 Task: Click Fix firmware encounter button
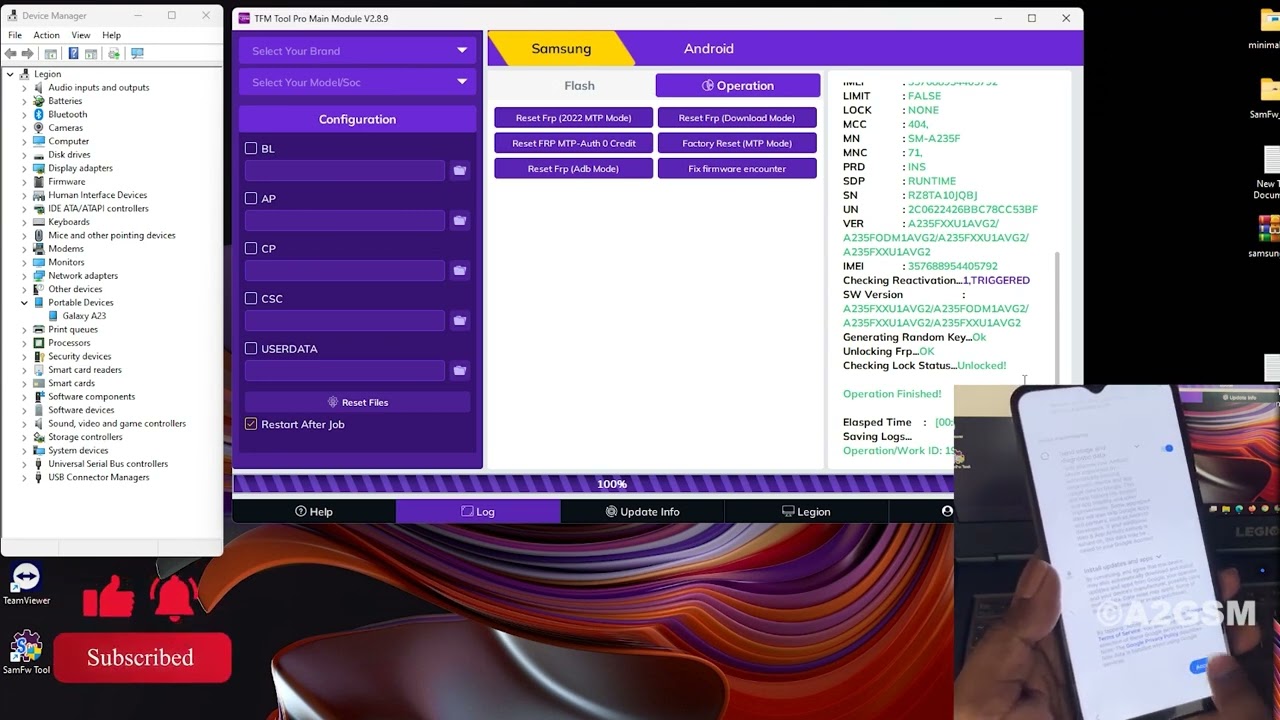pos(737,169)
